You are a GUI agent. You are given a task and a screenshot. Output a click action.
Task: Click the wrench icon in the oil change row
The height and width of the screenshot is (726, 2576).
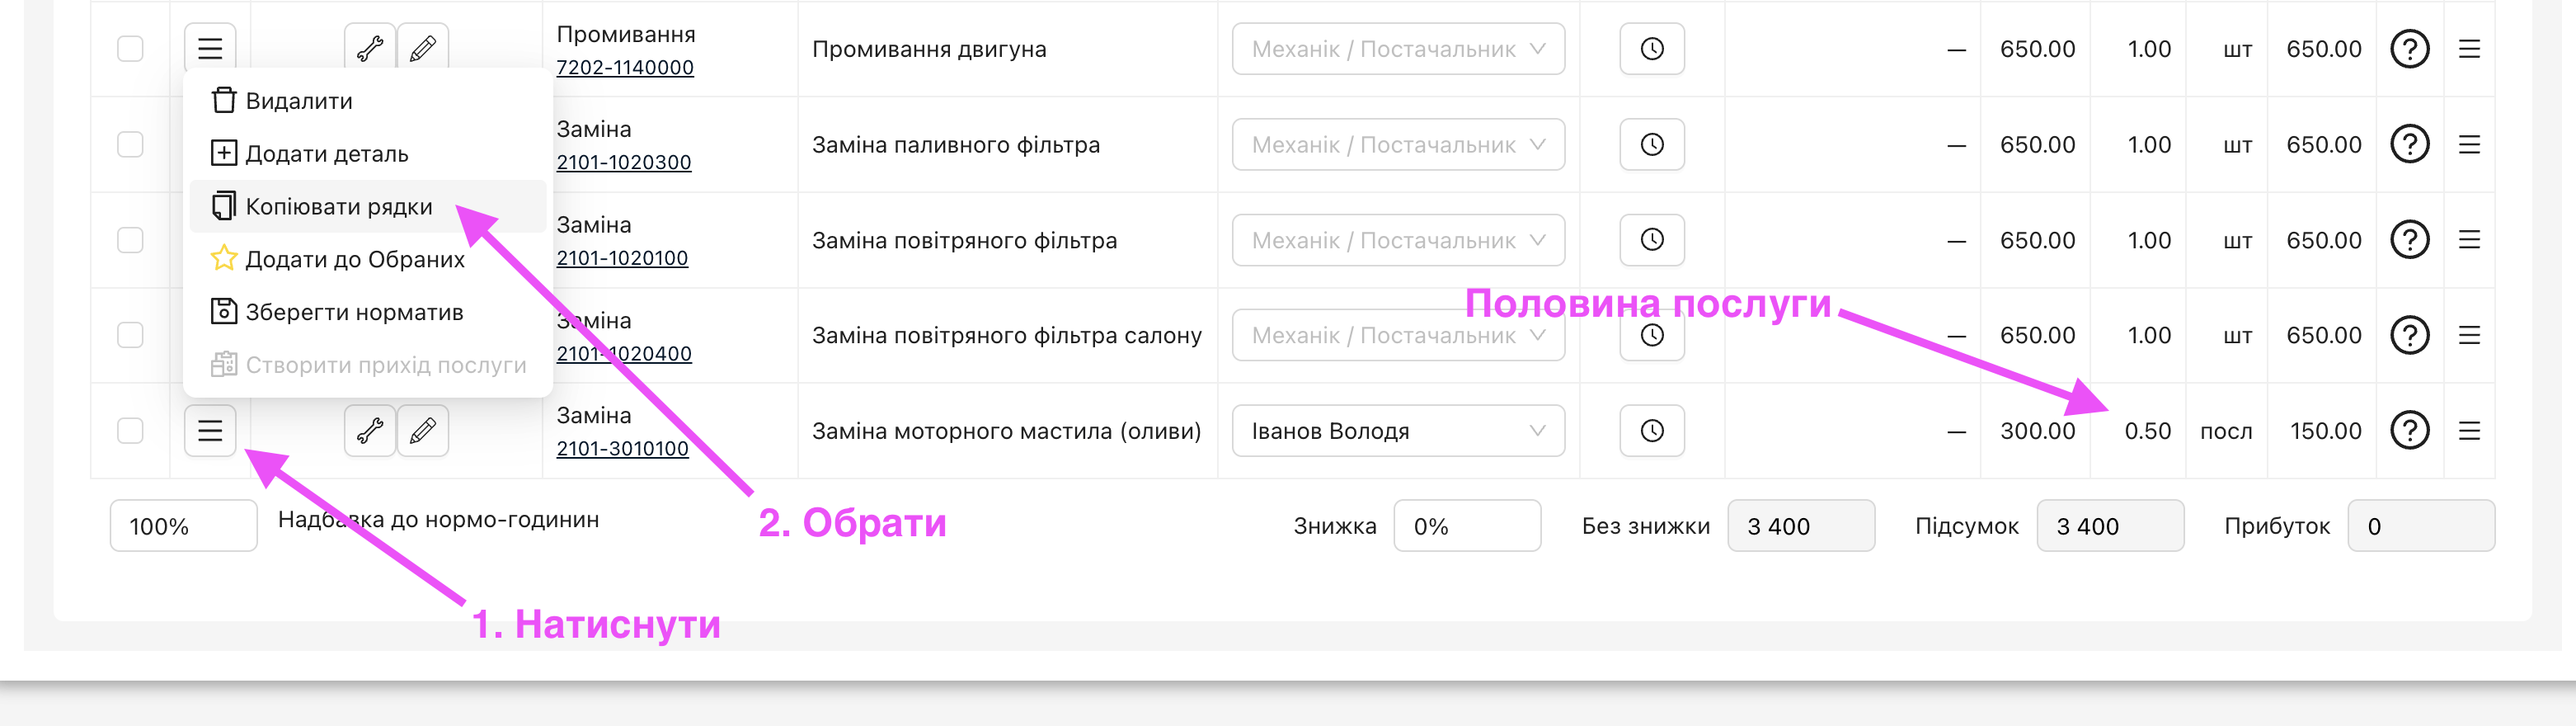(370, 431)
